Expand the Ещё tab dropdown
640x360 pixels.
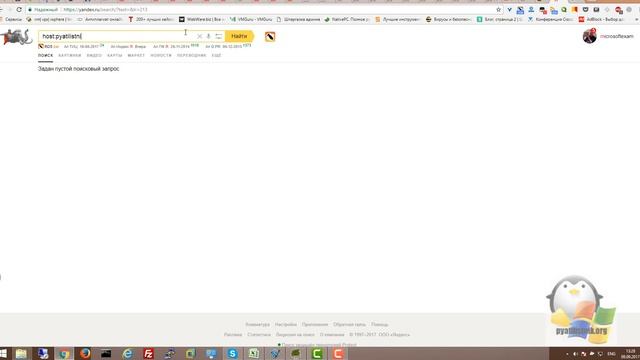click(x=216, y=55)
